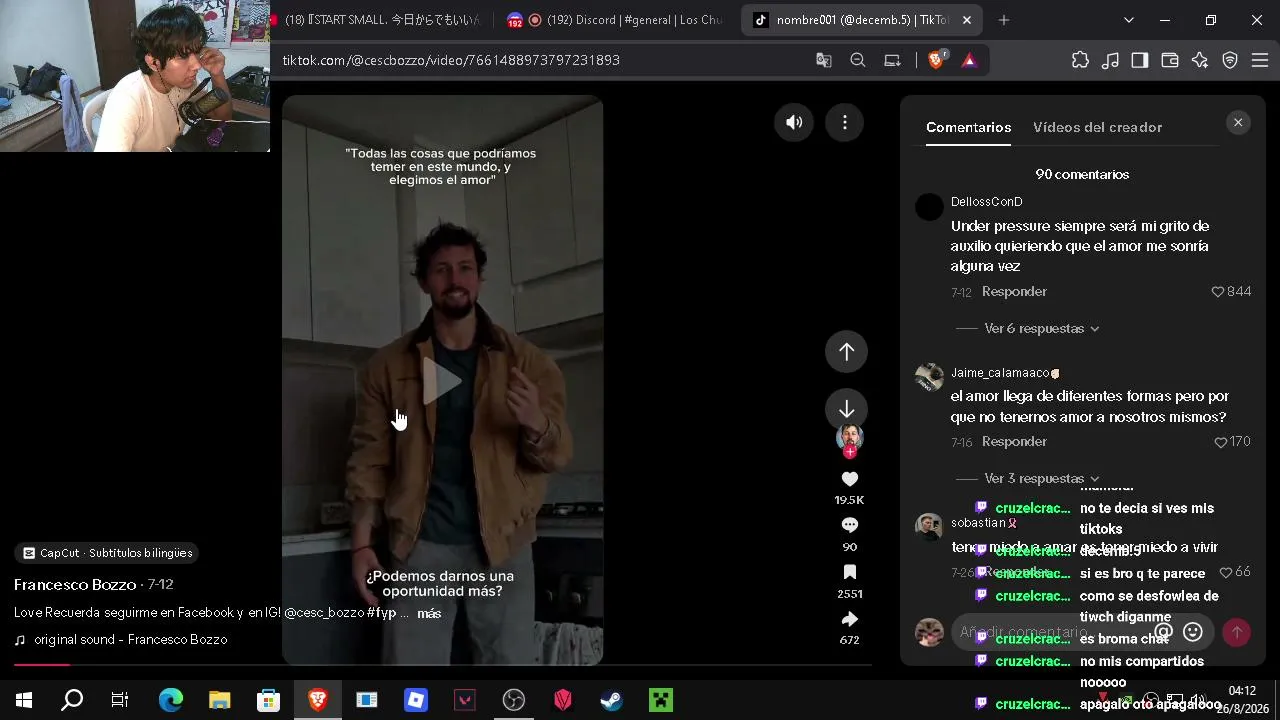
Task: Open comments via speech bubble icon
Action: click(850, 525)
